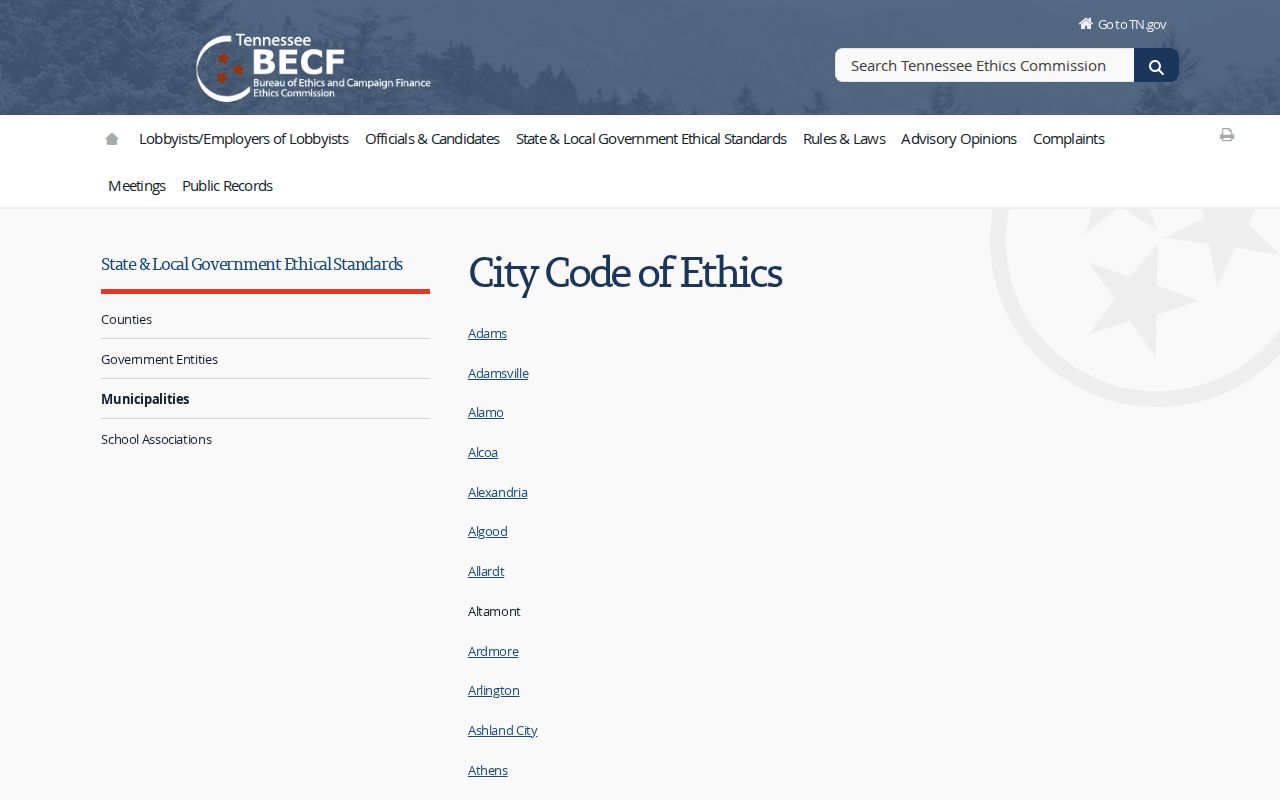Open the Algood city link
The width and height of the screenshot is (1280, 800).
[488, 531]
